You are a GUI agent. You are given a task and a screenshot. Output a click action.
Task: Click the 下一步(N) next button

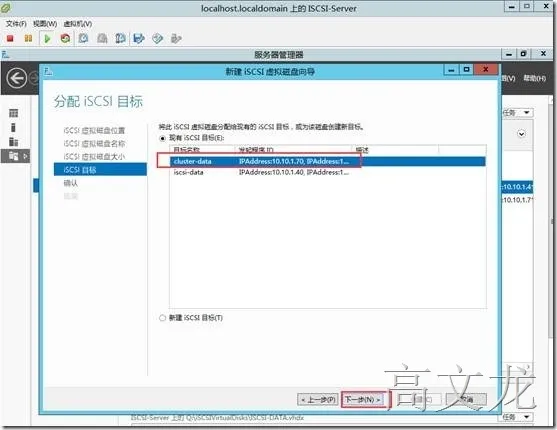[x=363, y=399]
